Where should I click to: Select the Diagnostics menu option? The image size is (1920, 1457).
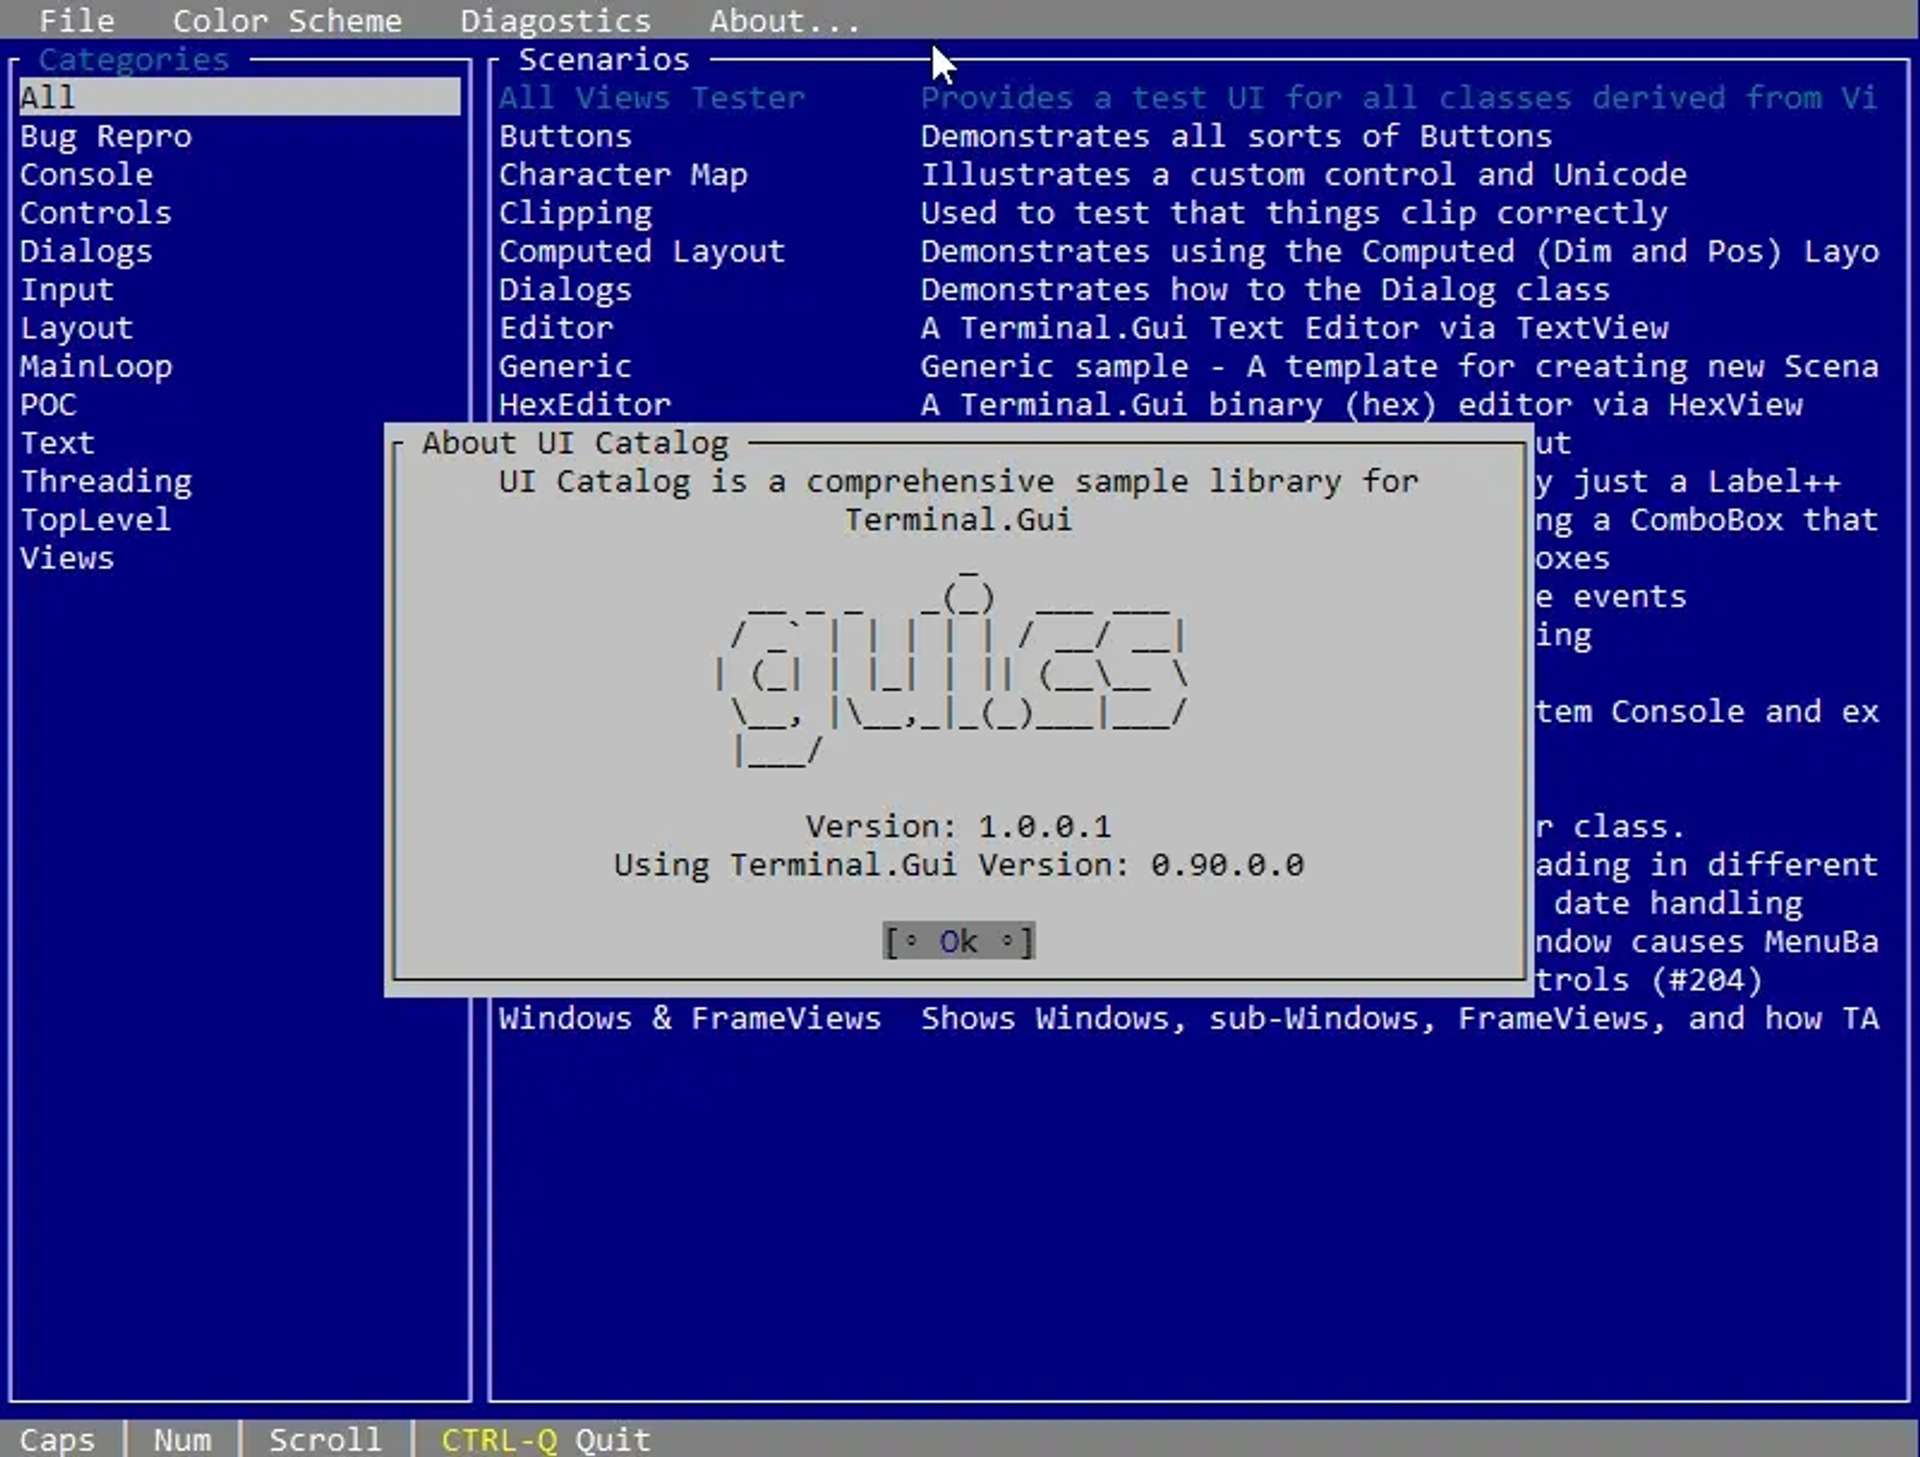555,20
